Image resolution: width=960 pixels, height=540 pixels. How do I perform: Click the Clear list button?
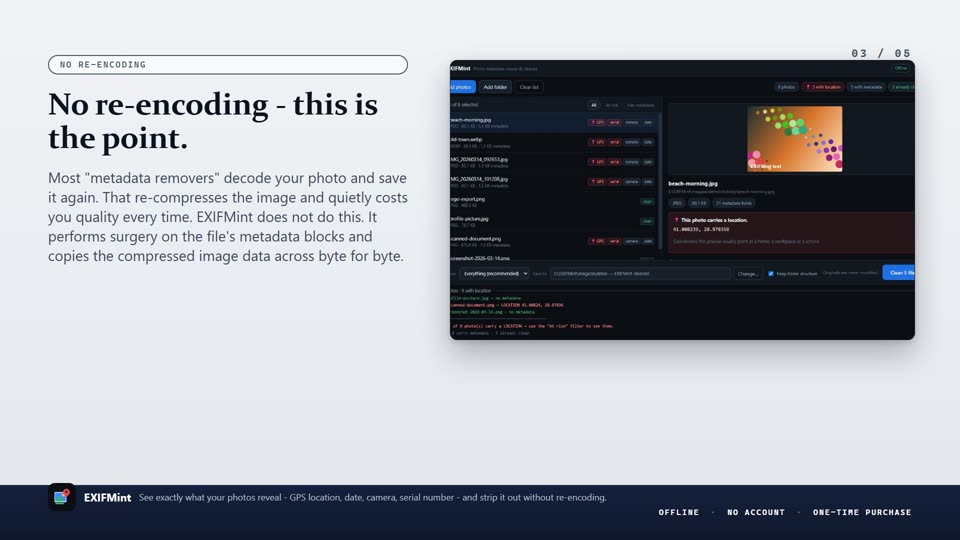point(529,87)
